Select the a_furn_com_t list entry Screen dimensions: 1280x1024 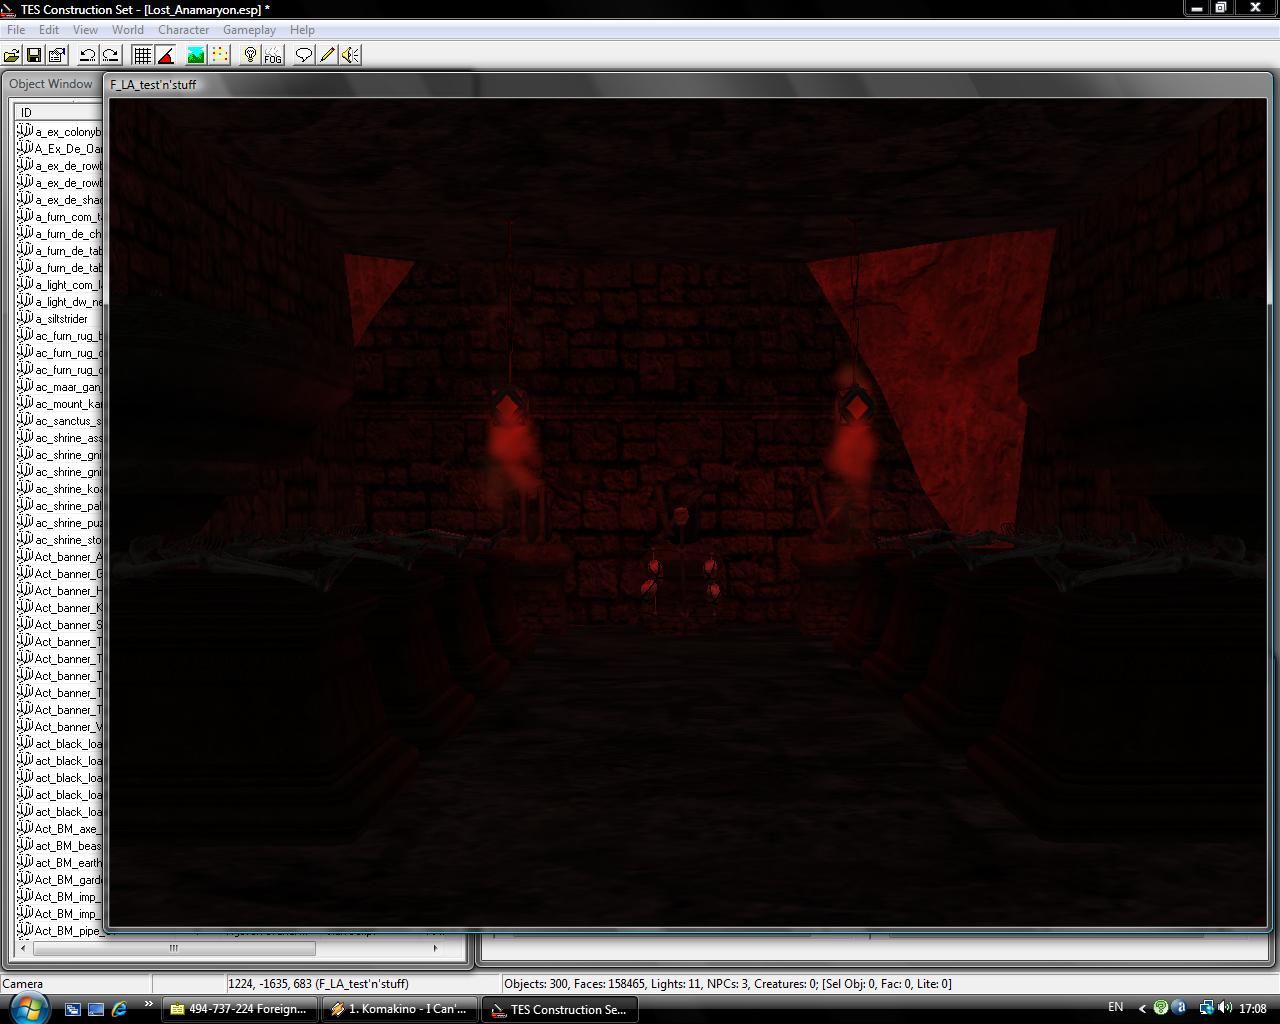tap(60, 217)
